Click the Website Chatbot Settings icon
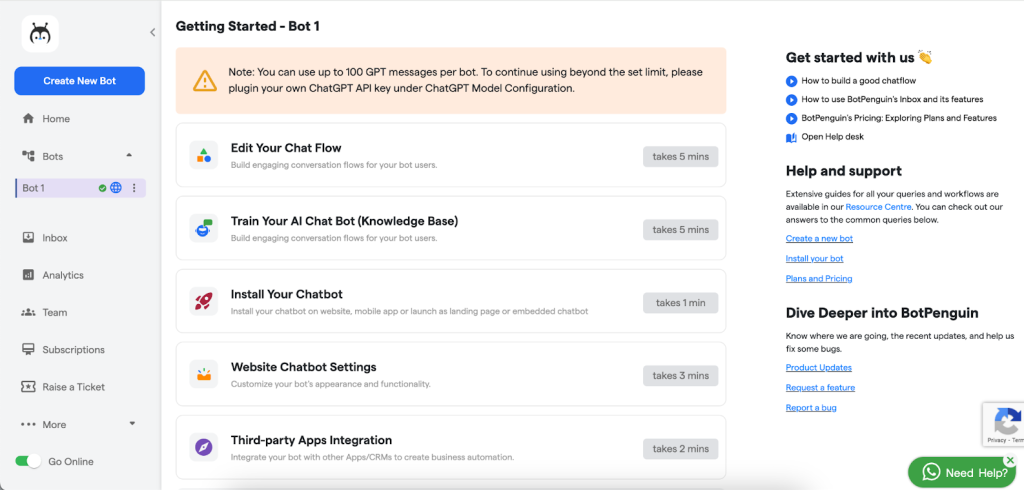The height and width of the screenshot is (490, 1024). pos(204,375)
